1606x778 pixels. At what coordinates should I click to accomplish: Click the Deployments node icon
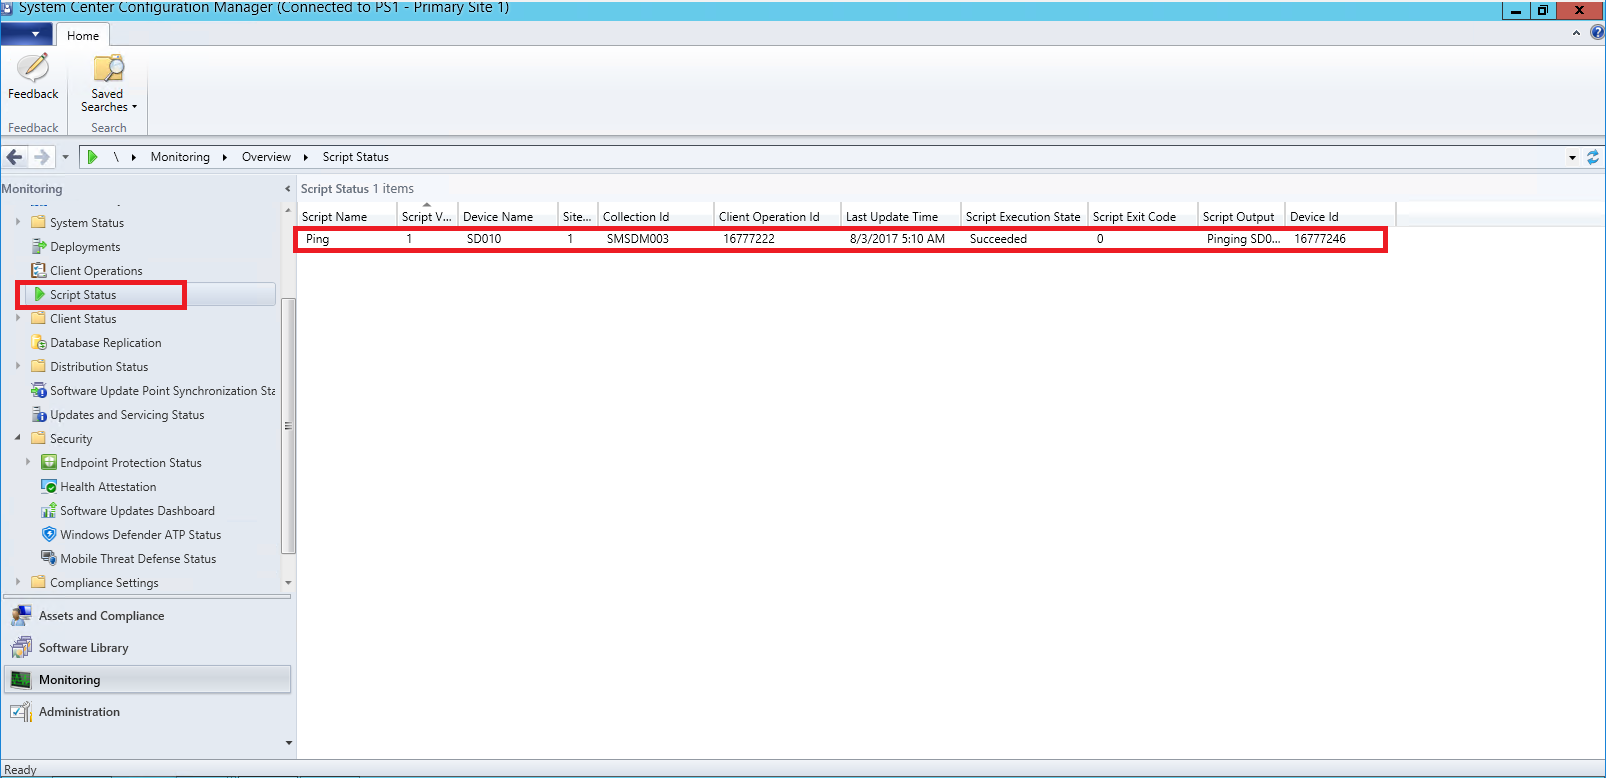39,246
